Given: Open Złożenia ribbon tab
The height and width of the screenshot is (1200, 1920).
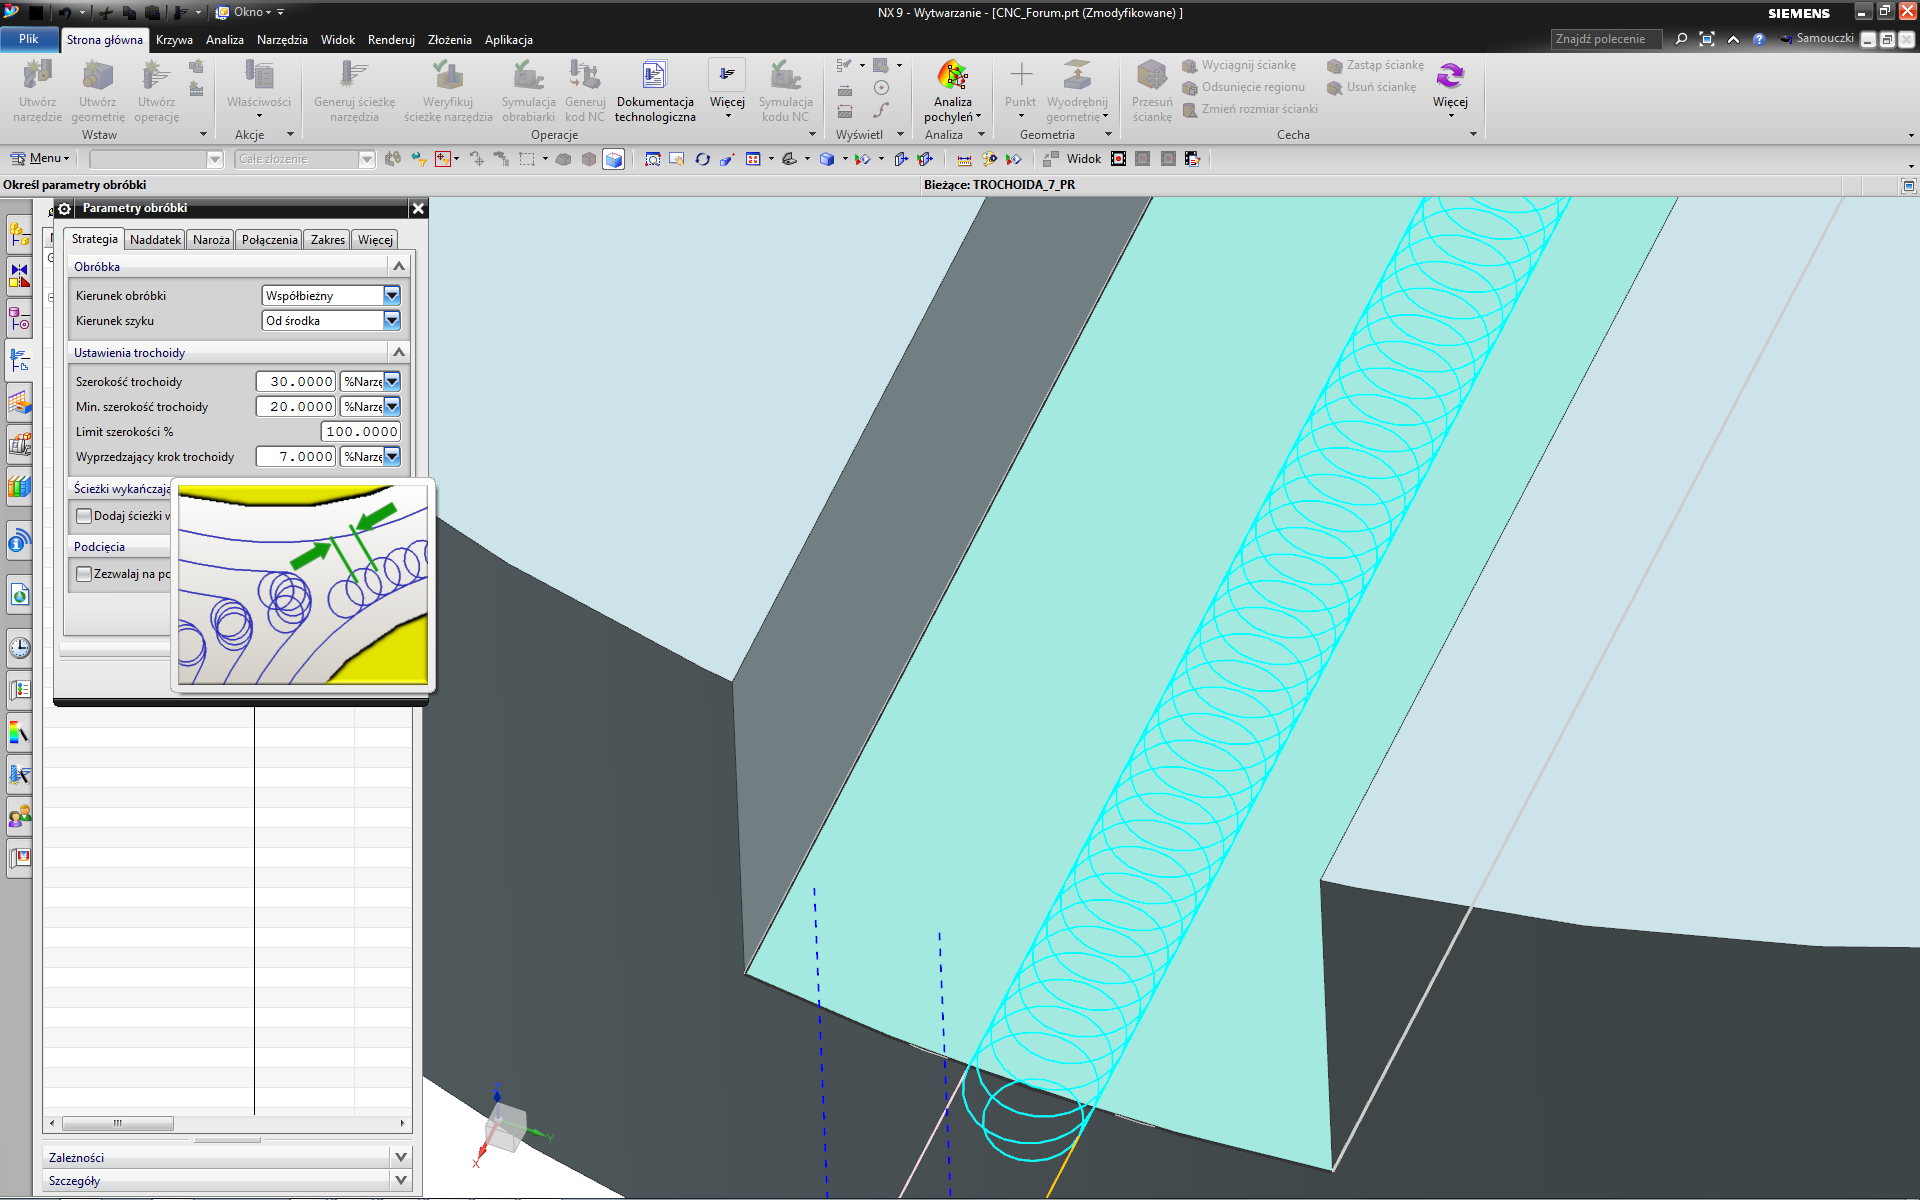Looking at the screenshot, I should 449,40.
